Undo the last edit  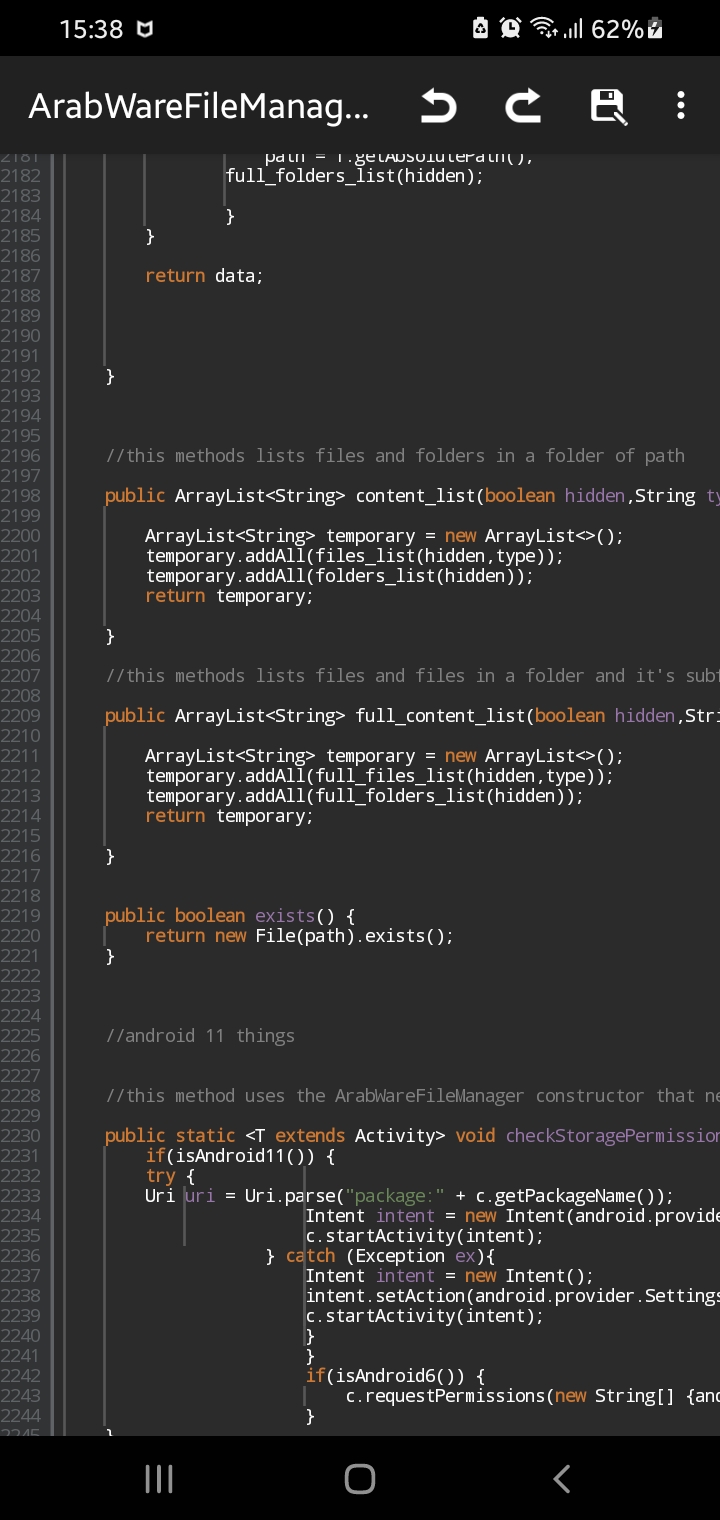(x=438, y=105)
